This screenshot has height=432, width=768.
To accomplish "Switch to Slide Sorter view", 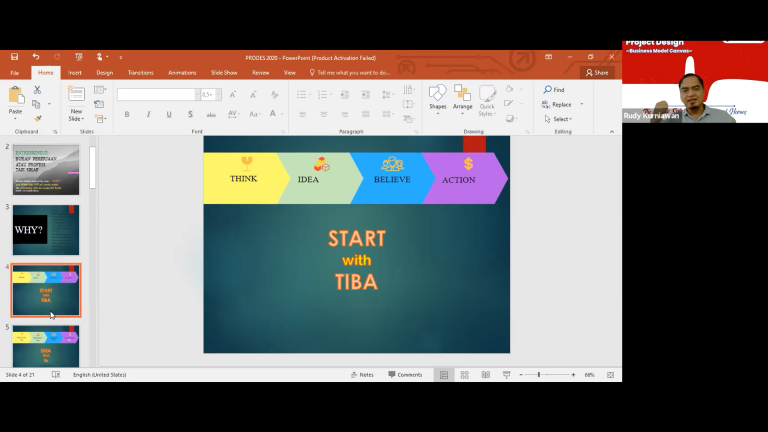I will (464, 375).
